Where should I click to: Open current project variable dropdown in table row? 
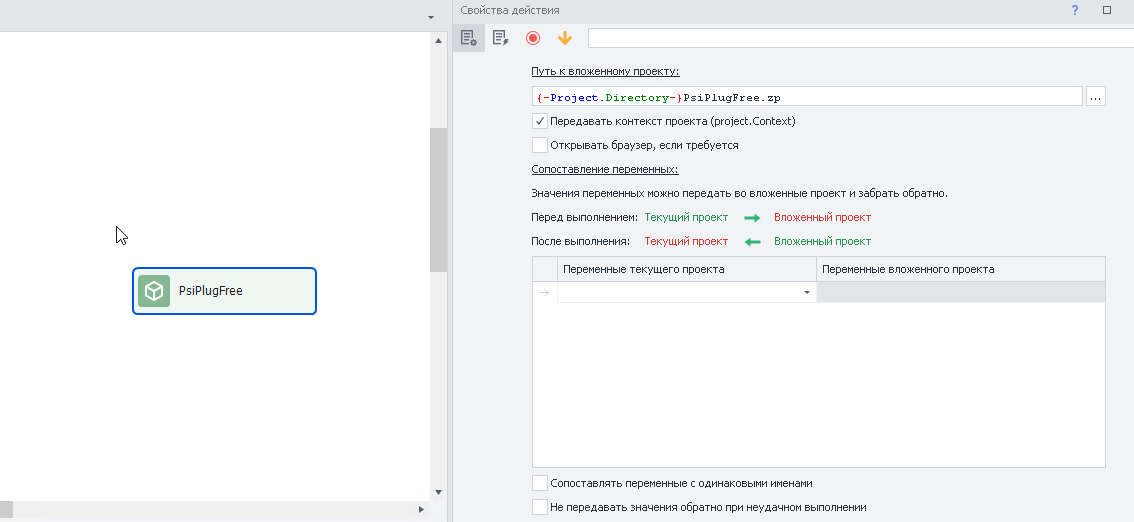806,292
